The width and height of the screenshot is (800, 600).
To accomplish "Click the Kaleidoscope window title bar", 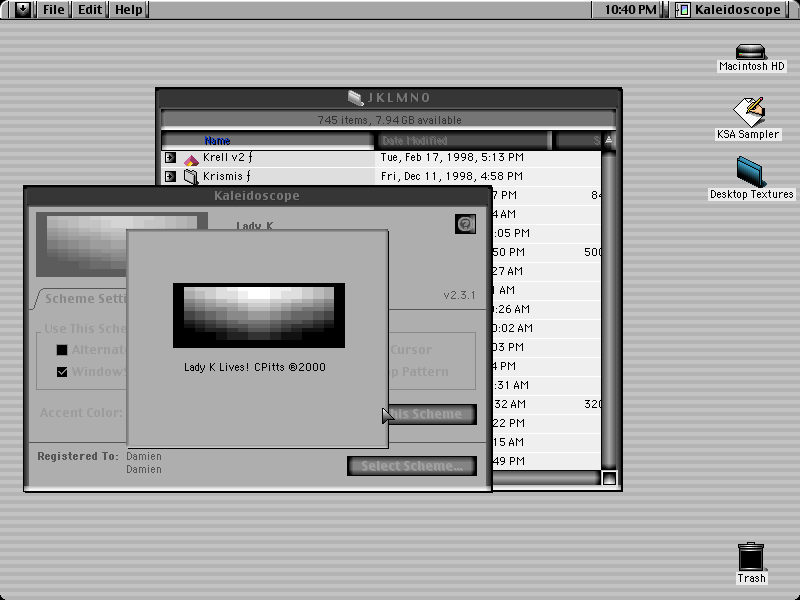I will (257, 195).
